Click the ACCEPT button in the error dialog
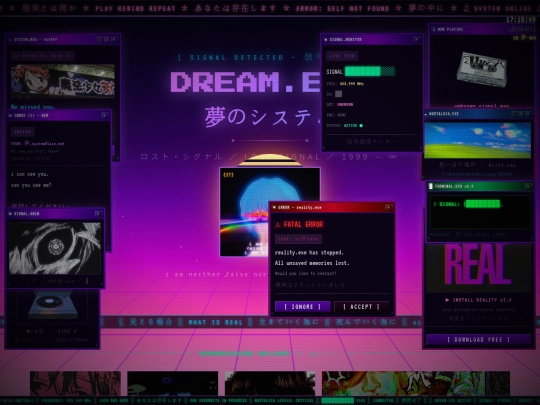The height and width of the screenshot is (405, 540). 361,307
